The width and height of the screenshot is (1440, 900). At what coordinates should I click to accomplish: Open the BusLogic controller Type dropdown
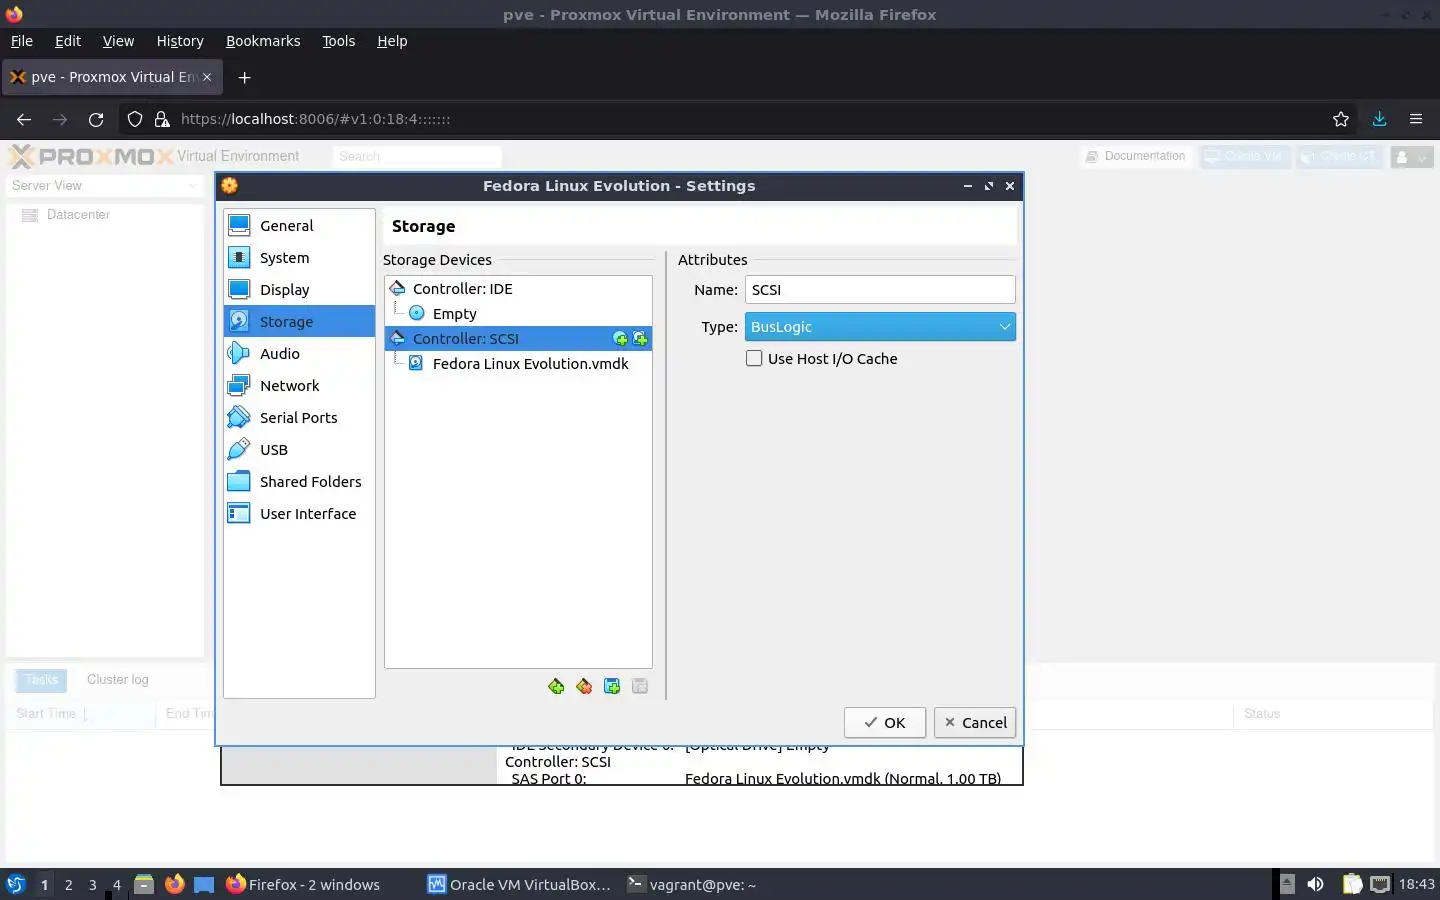point(880,327)
